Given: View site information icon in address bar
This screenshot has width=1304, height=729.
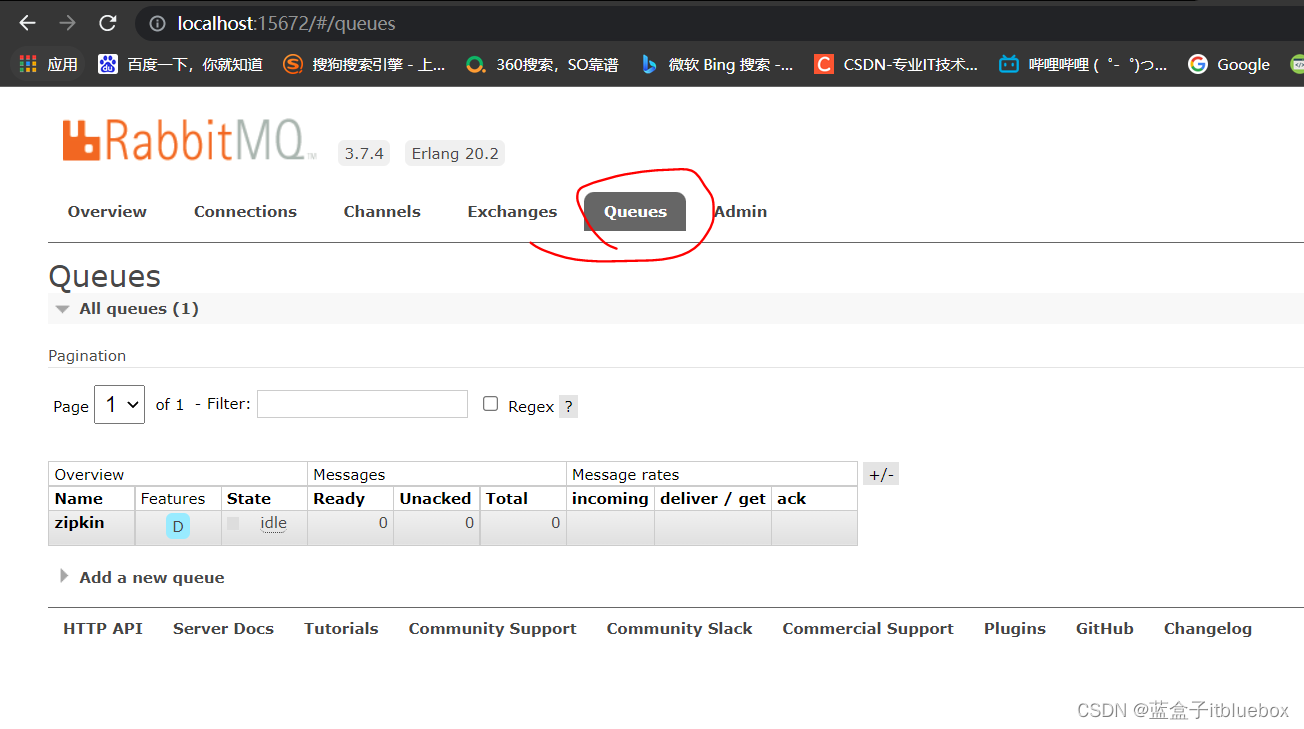Looking at the screenshot, I should (x=157, y=23).
